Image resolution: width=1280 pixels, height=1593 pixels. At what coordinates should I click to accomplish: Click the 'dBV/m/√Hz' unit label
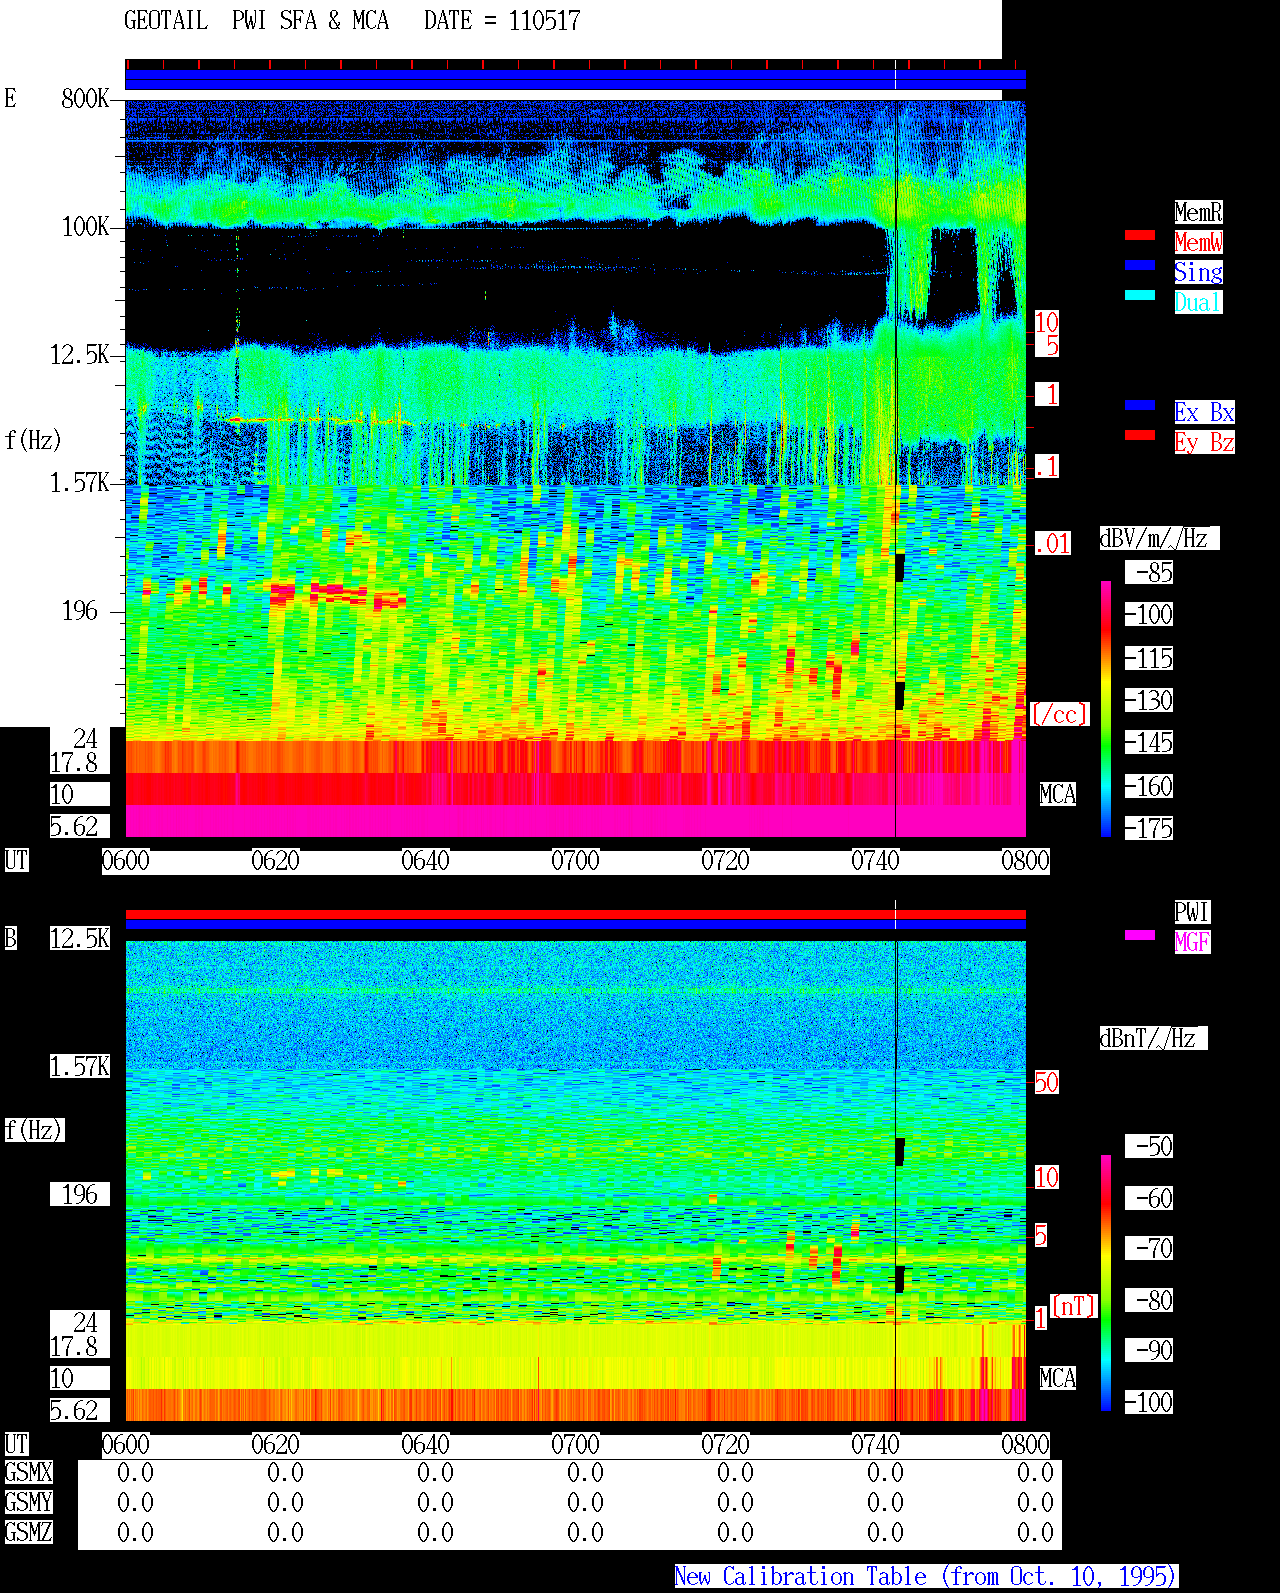tap(1159, 538)
